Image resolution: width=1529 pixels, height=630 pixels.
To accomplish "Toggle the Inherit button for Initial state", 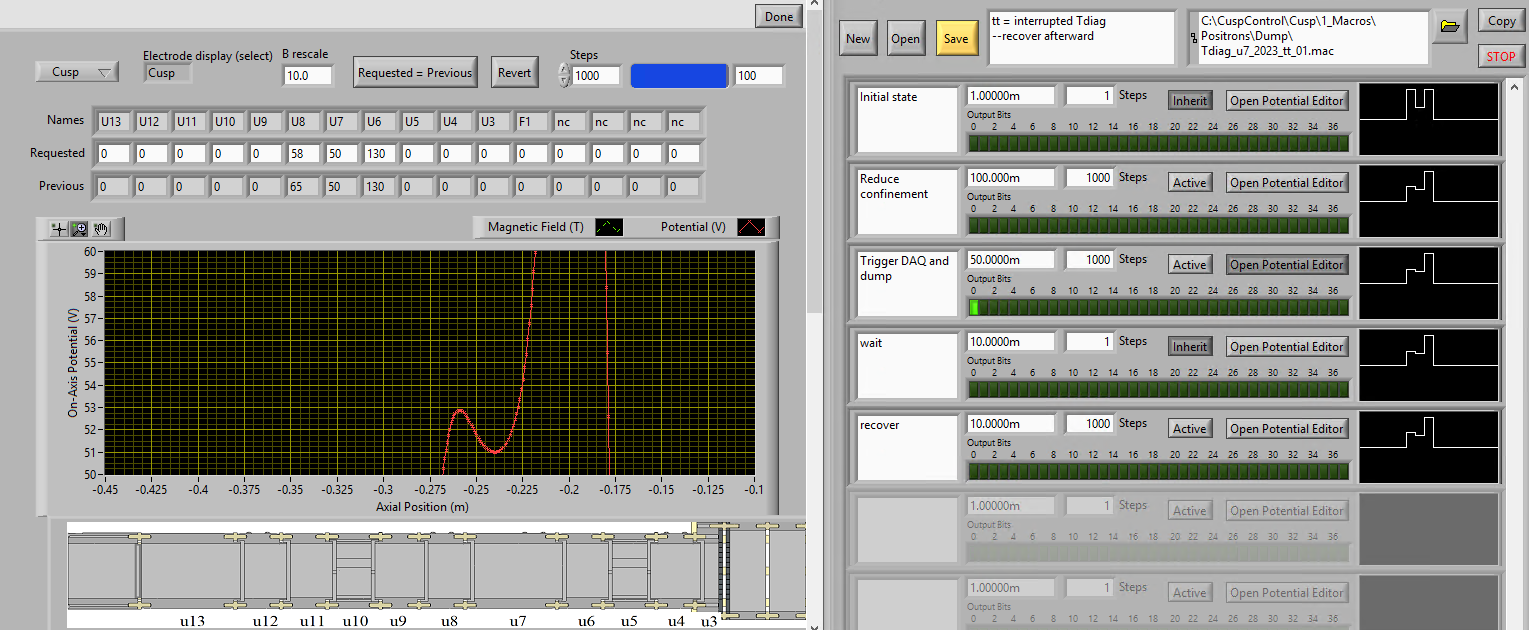I will pyautogui.click(x=1189, y=101).
